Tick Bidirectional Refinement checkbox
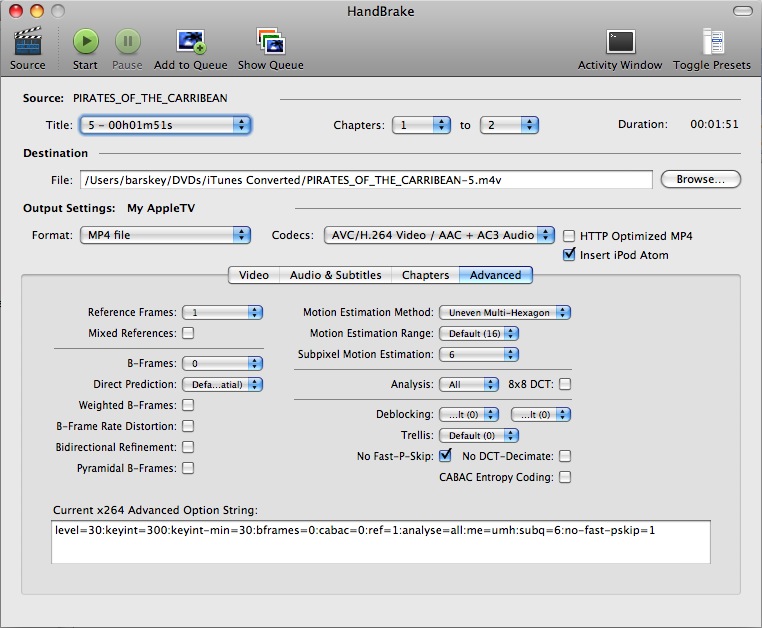 pos(188,447)
